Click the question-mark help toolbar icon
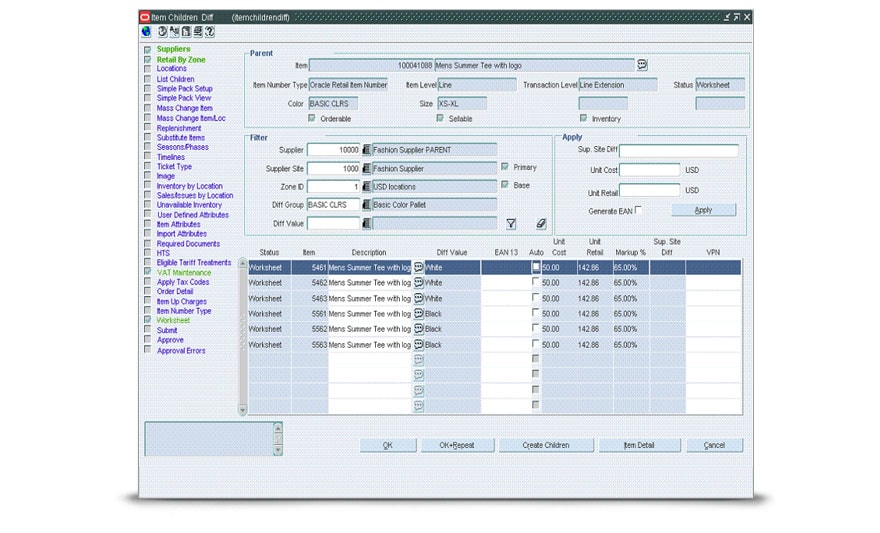Viewport: 880px width, 533px height. click(x=210, y=31)
